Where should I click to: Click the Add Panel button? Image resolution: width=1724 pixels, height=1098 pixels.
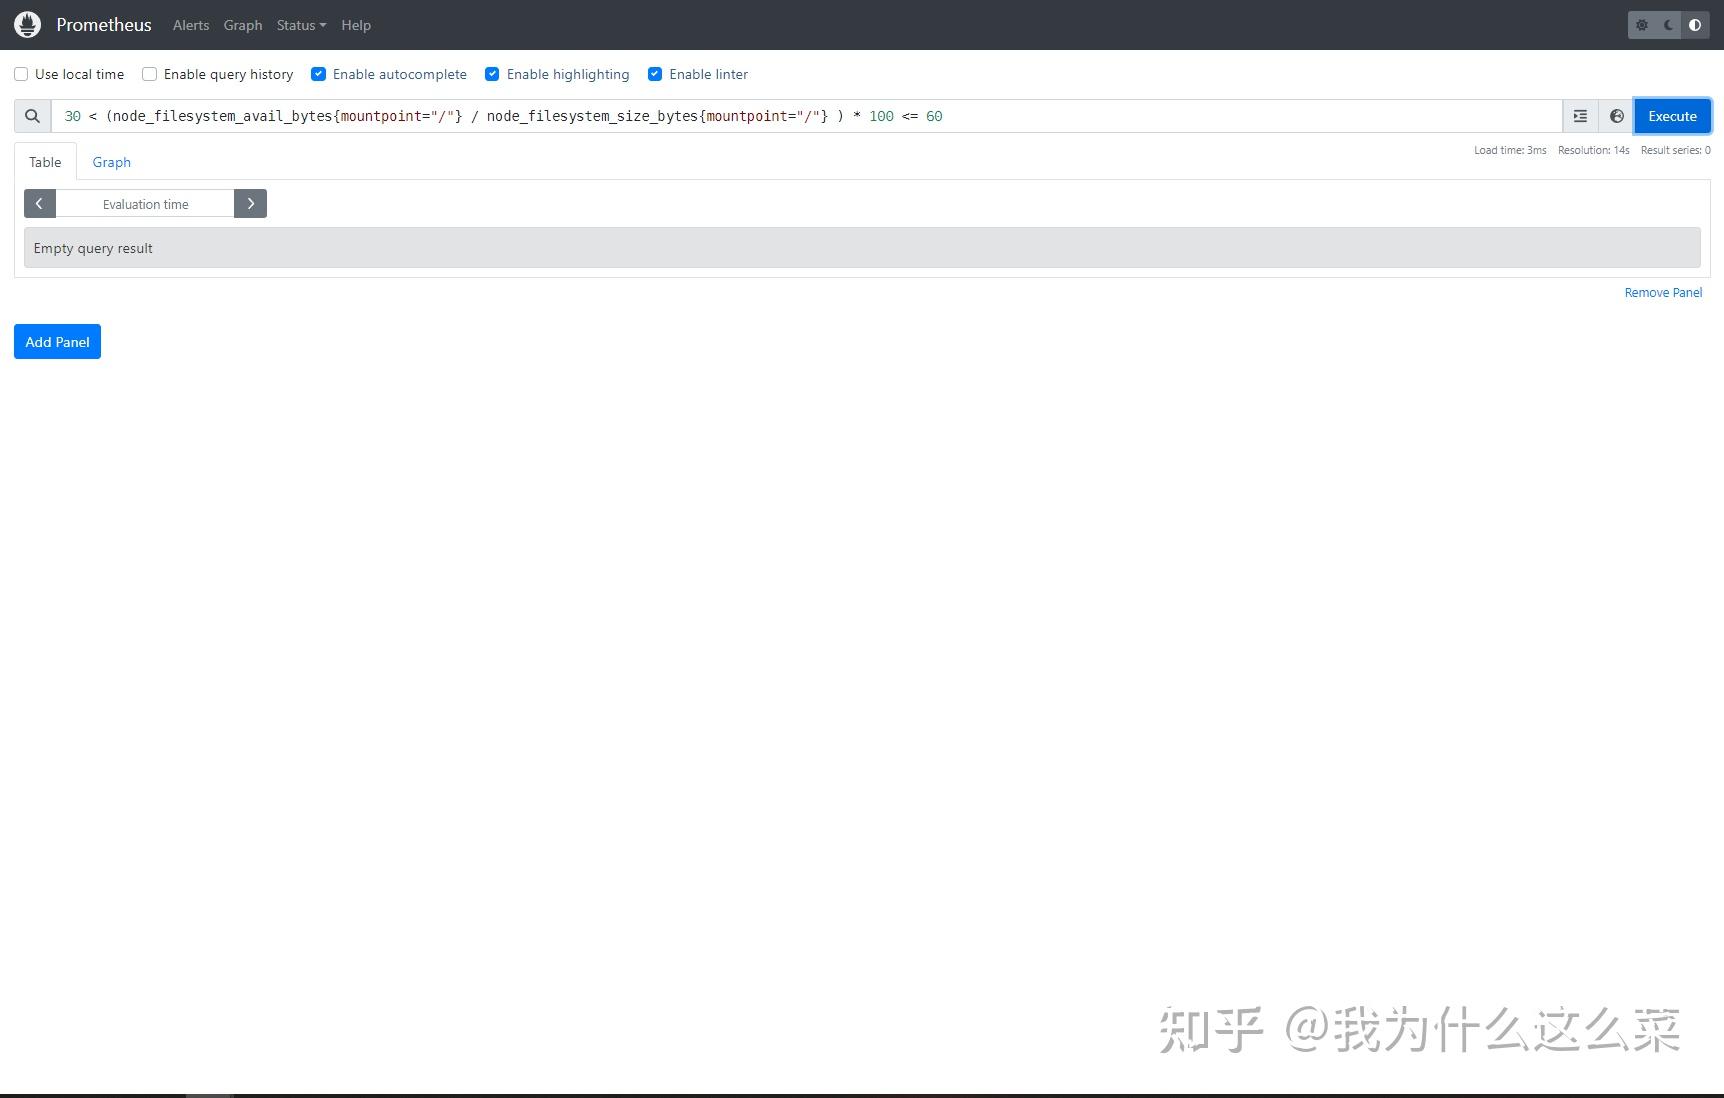pyautogui.click(x=57, y=341)
